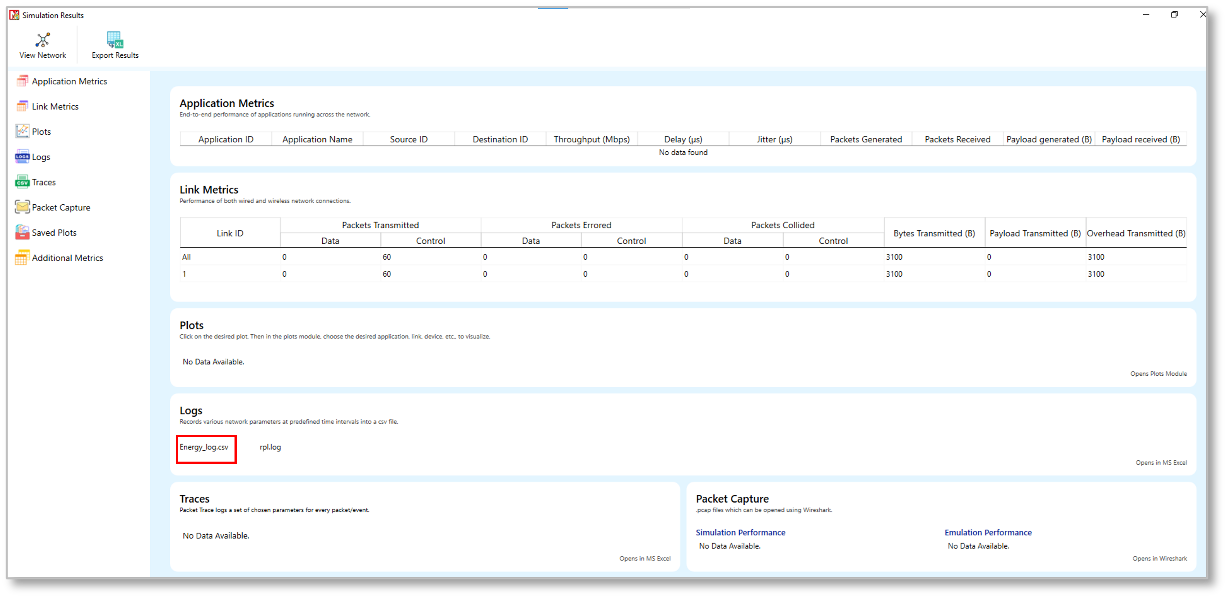The image size is (1227, 598).
Task: Click the Opens Plots Module link
Action: coord(1158,373)
